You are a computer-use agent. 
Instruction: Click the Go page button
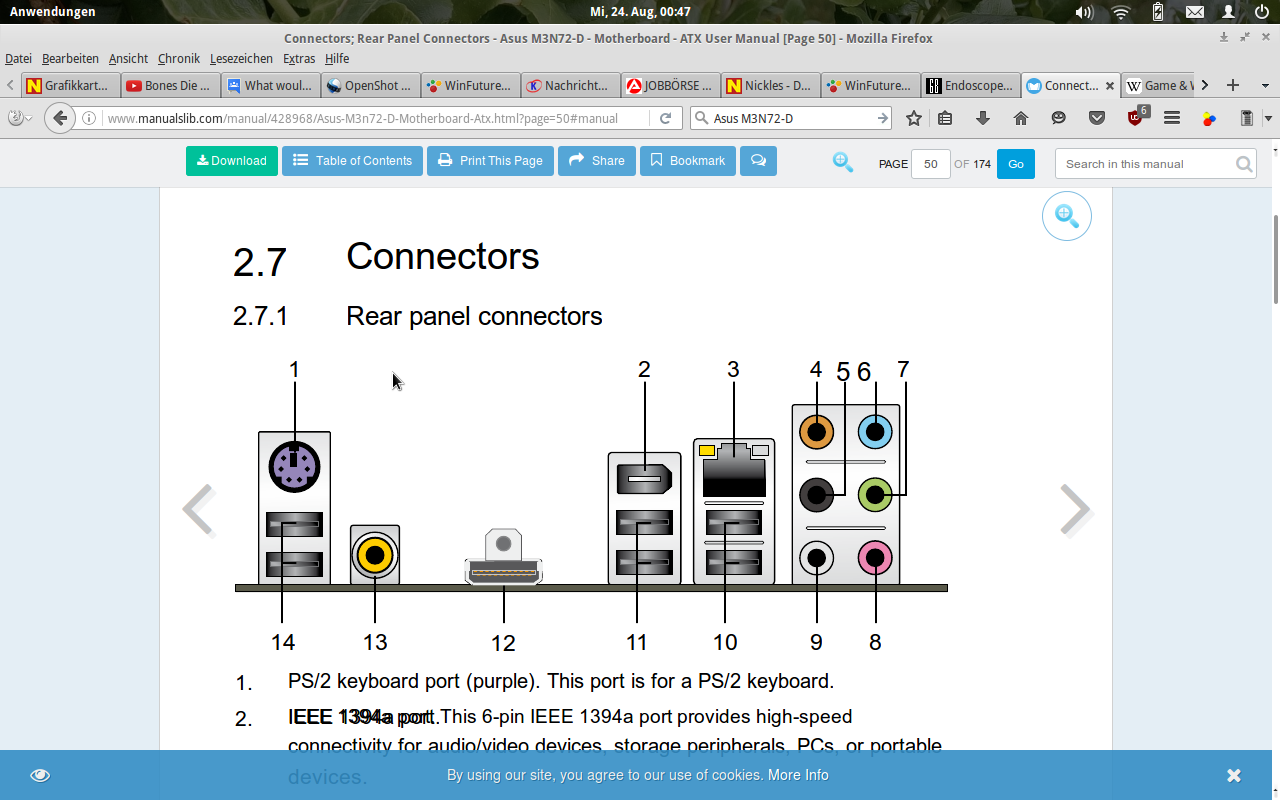[x=1016, y=164]
